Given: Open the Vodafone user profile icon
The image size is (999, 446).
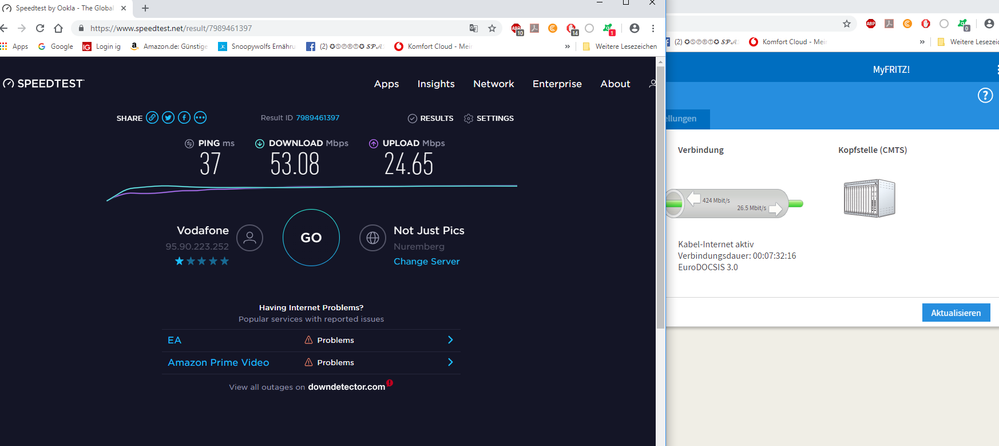Looking at the screenshot, I should [x=250, y=238].
